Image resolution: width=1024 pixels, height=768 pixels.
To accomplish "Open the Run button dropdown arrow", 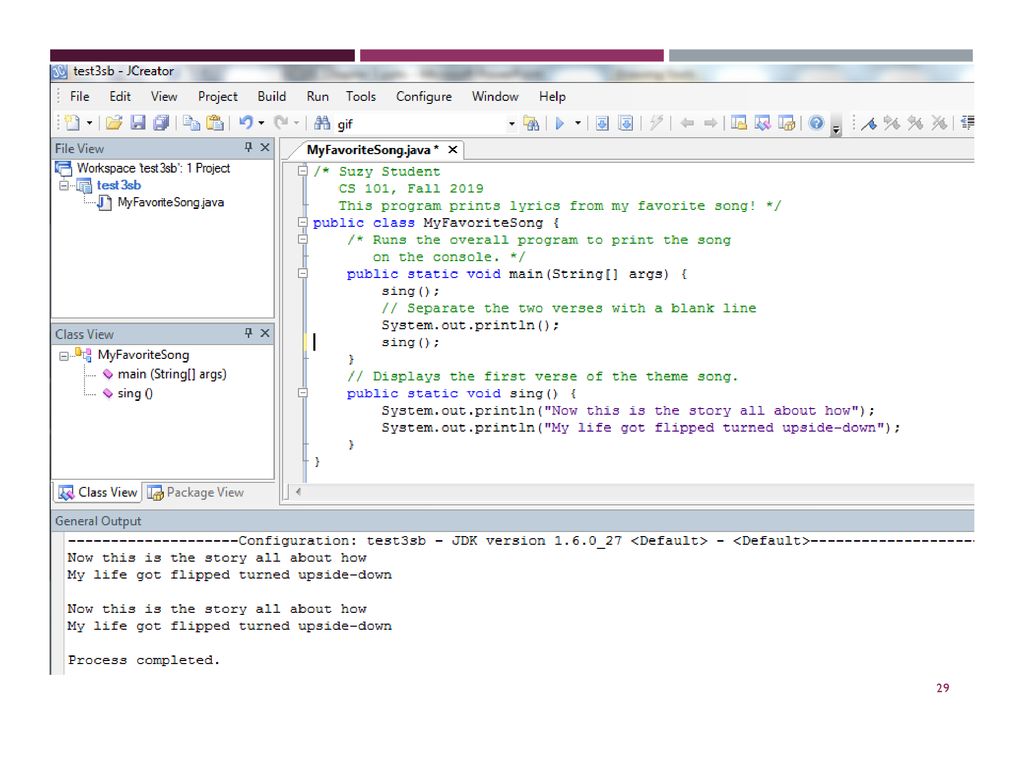I will 578,123.
